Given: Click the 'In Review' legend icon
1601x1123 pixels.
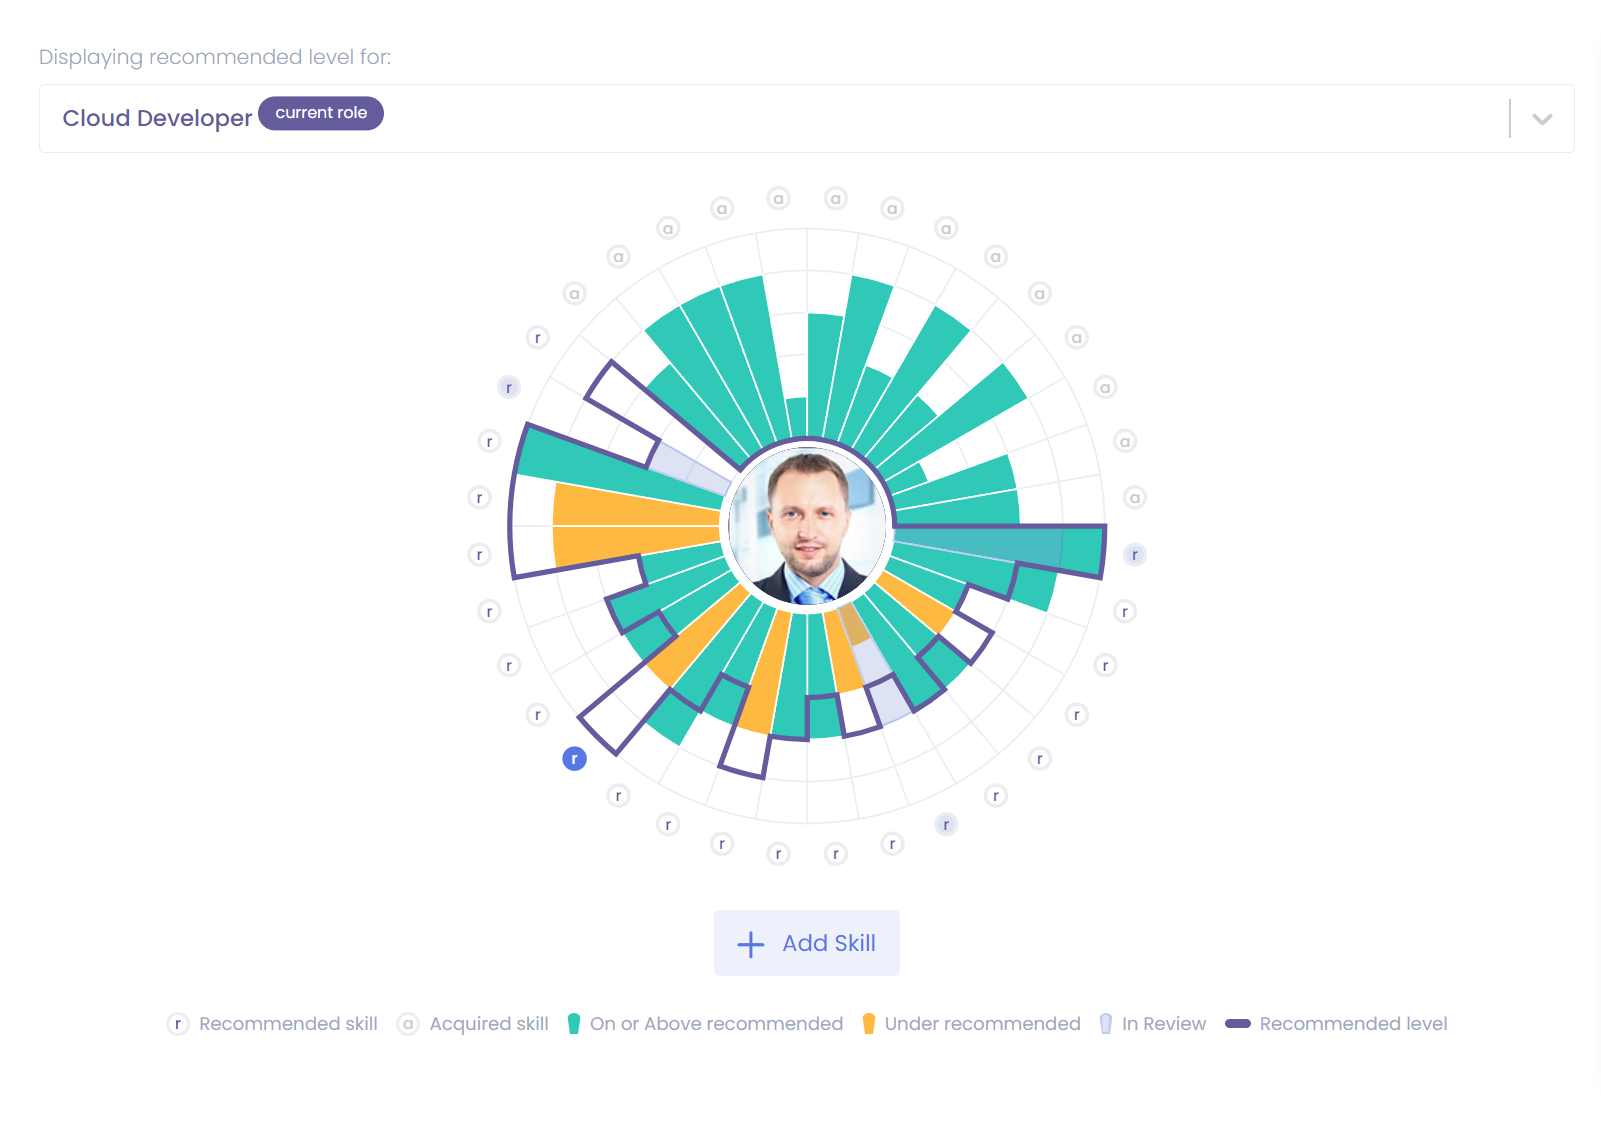Looking at the screenshot, I should (x=1104, y=1023).
